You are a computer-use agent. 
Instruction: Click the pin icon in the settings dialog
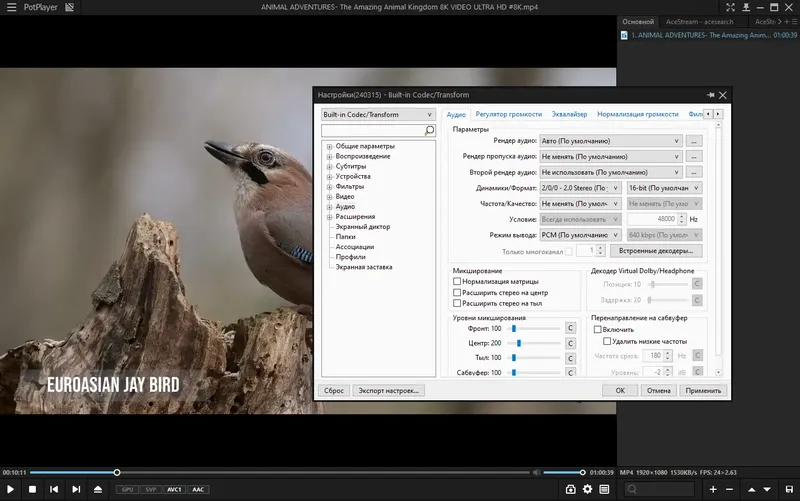coord(710,94)
